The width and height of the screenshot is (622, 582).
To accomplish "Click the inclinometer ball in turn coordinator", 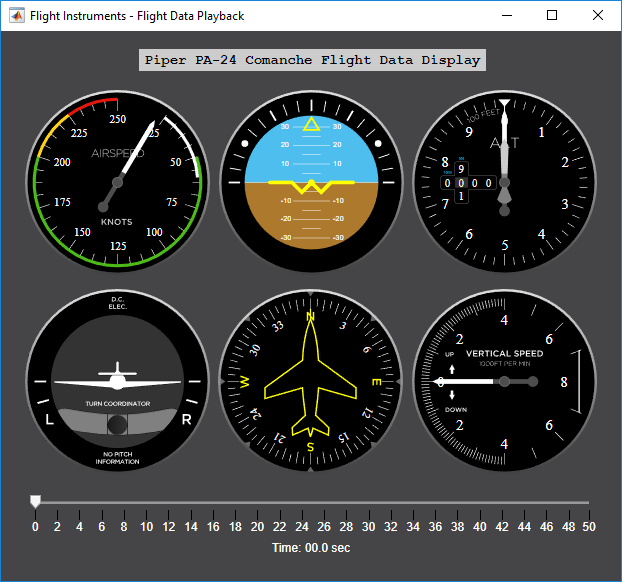I will [117, 424].
